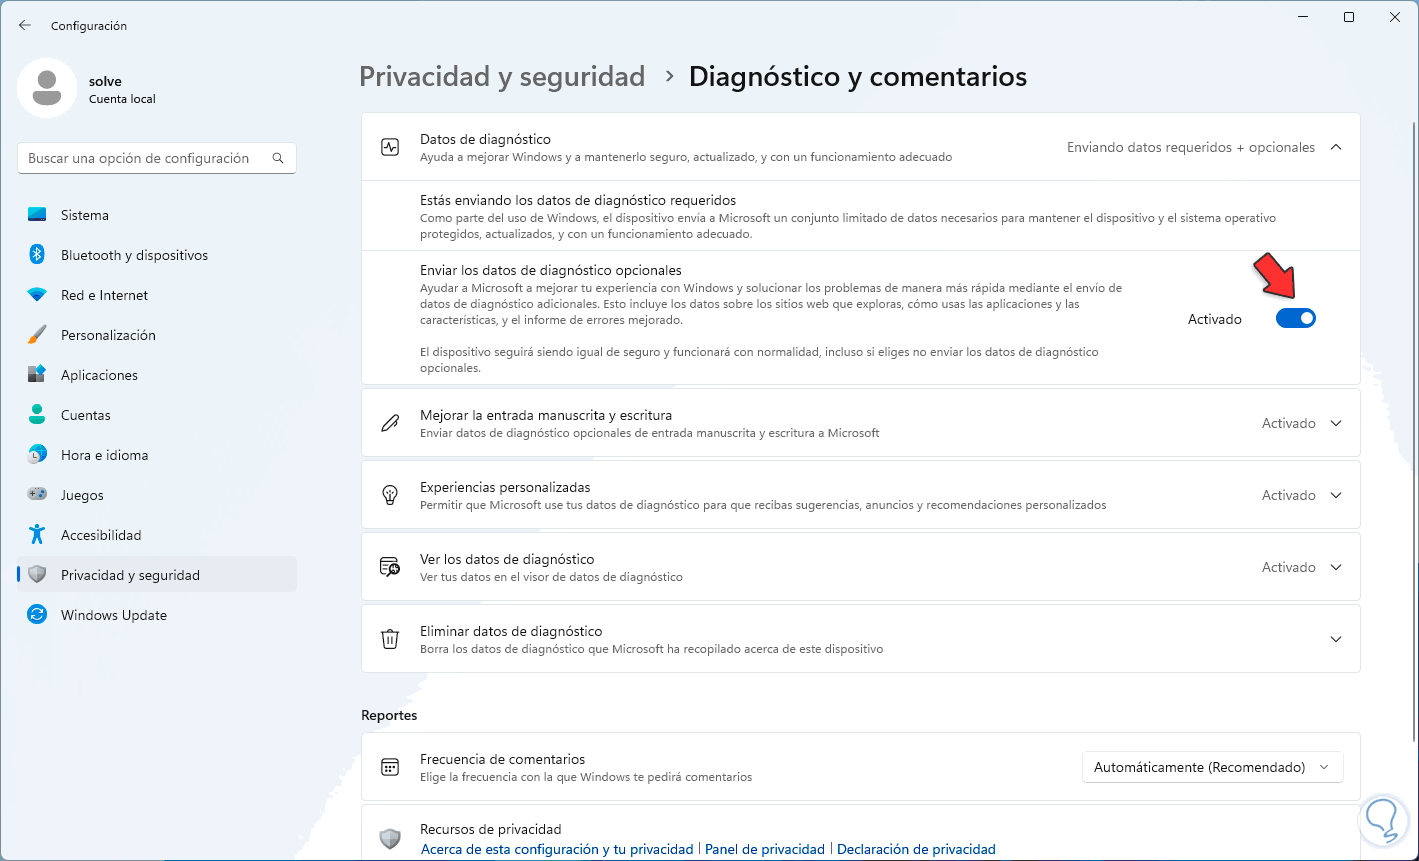Open Panel de privacidad link

coord(765,849)
